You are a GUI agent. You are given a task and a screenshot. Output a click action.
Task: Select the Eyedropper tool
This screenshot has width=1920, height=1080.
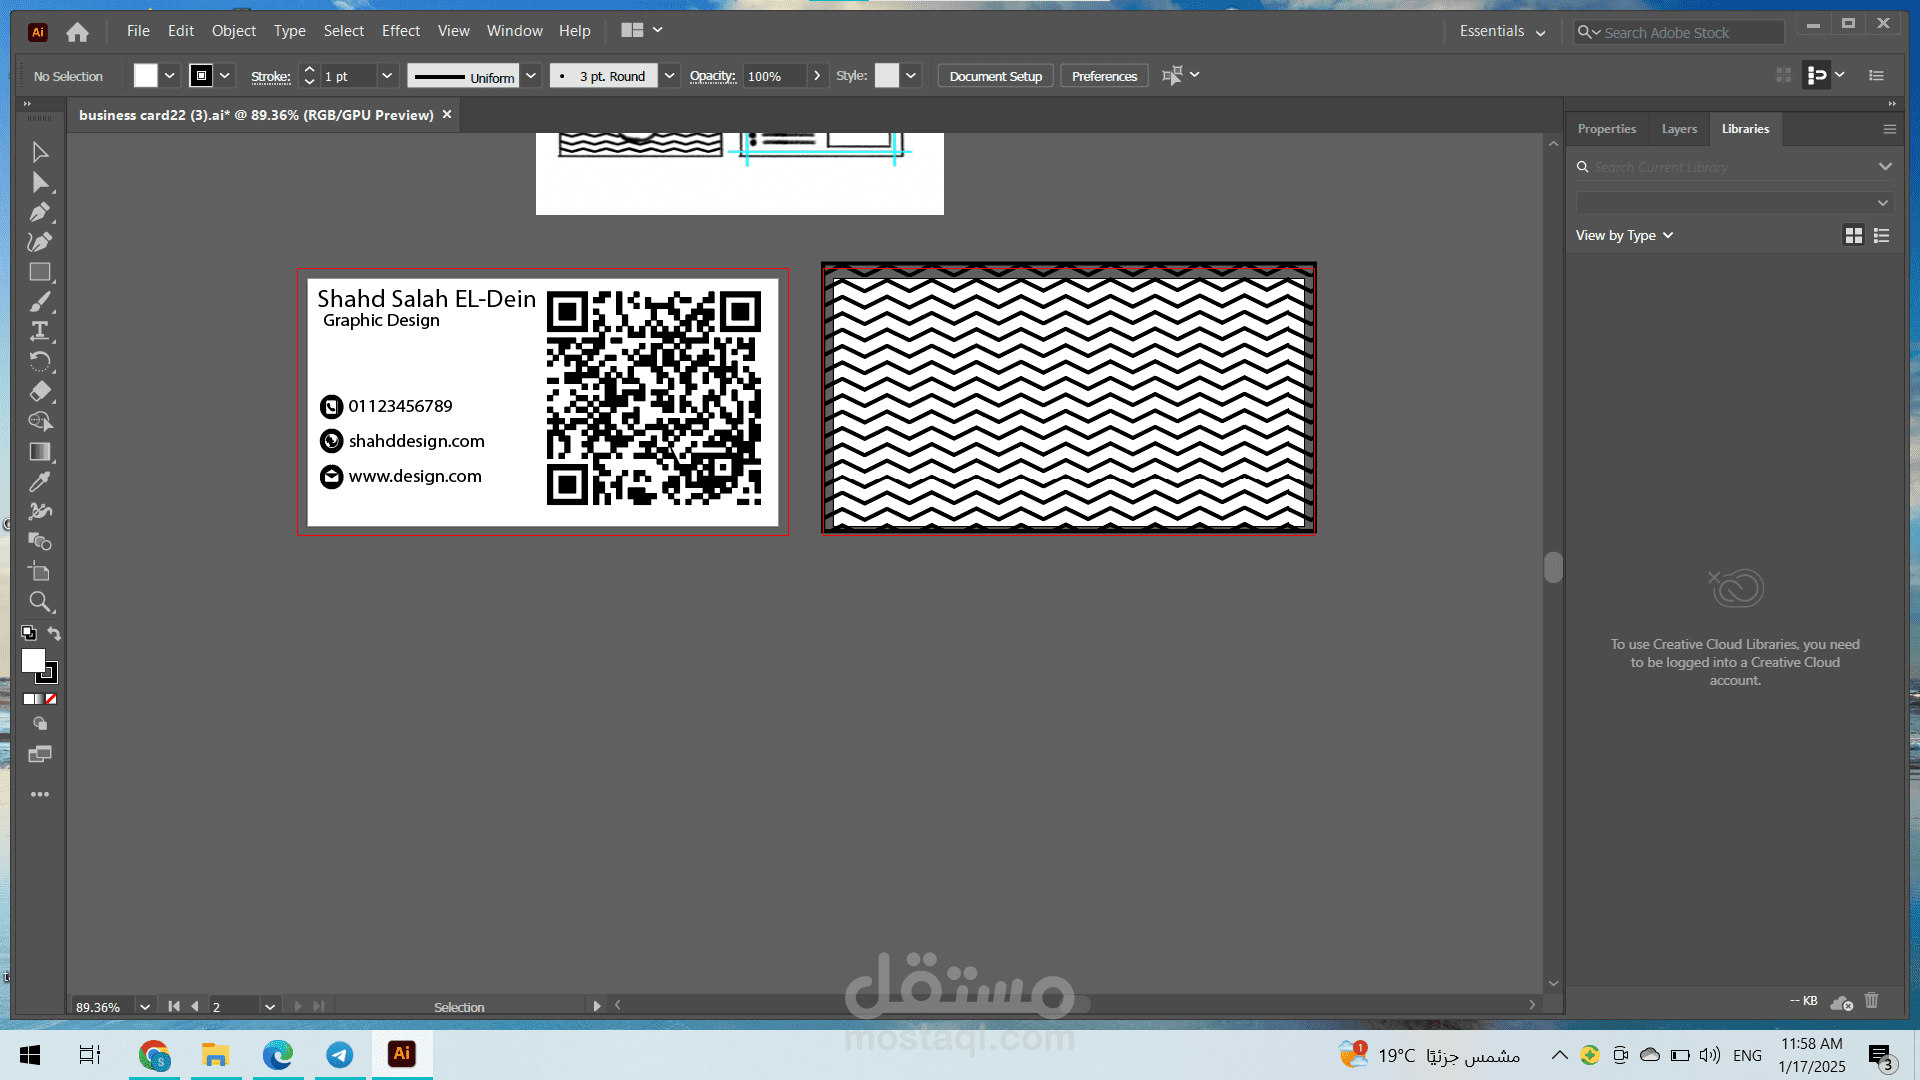click(x=40, y=482)
